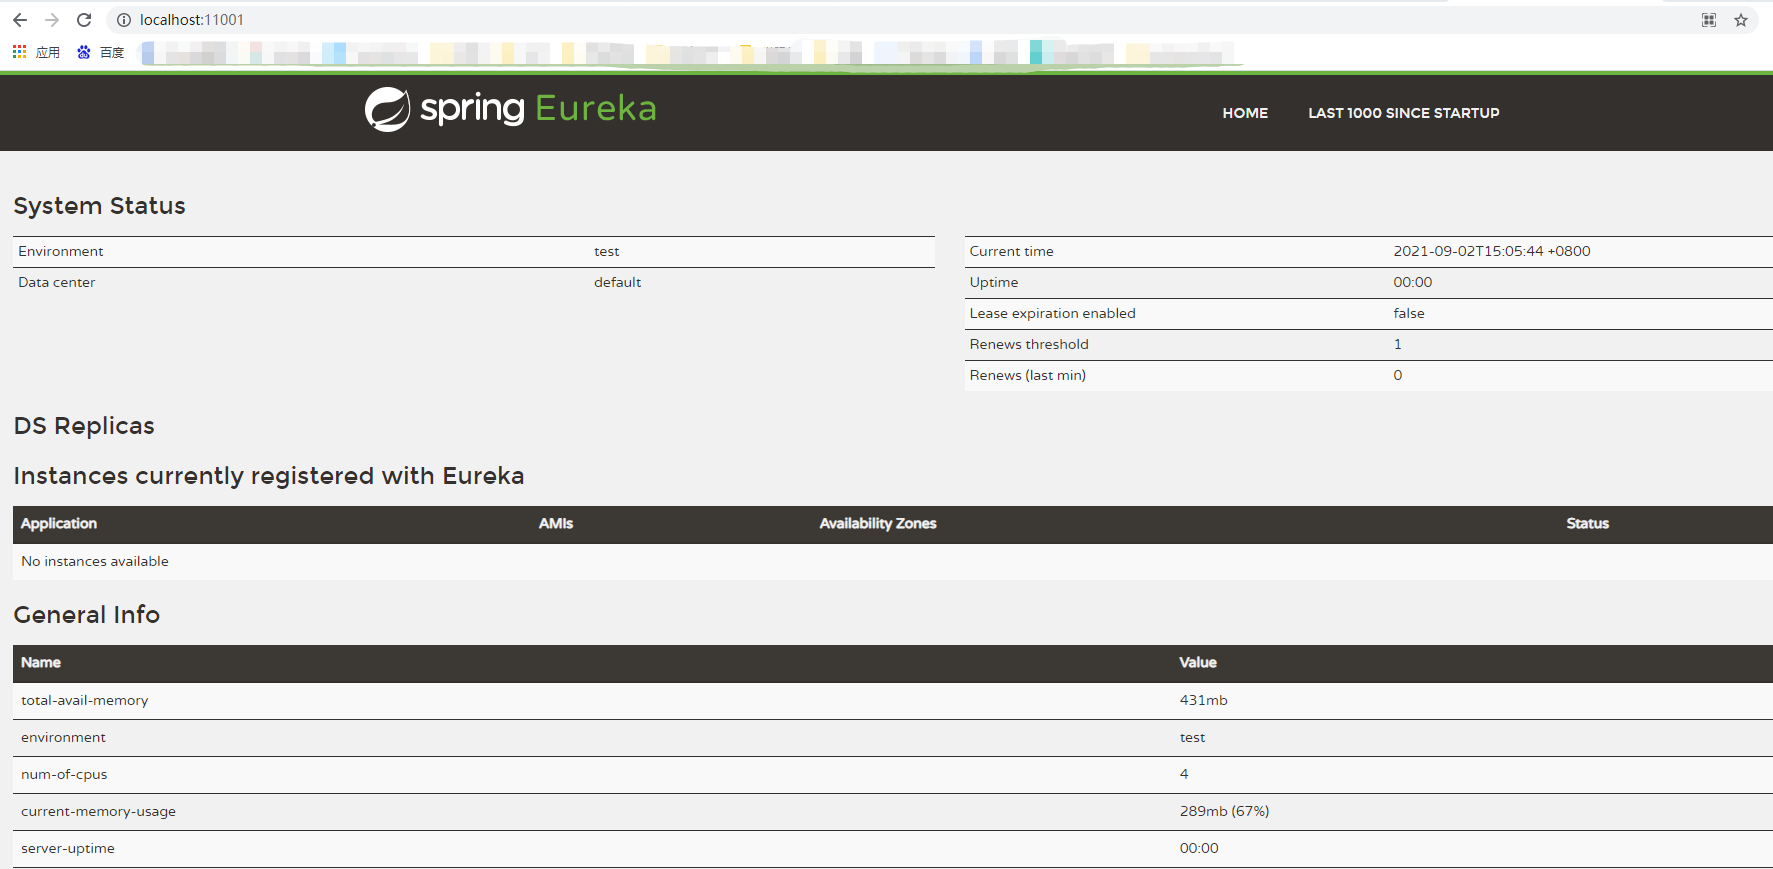The image size is (1773, 869).
Task: Select the server-uptime row name
Action: 68,848
